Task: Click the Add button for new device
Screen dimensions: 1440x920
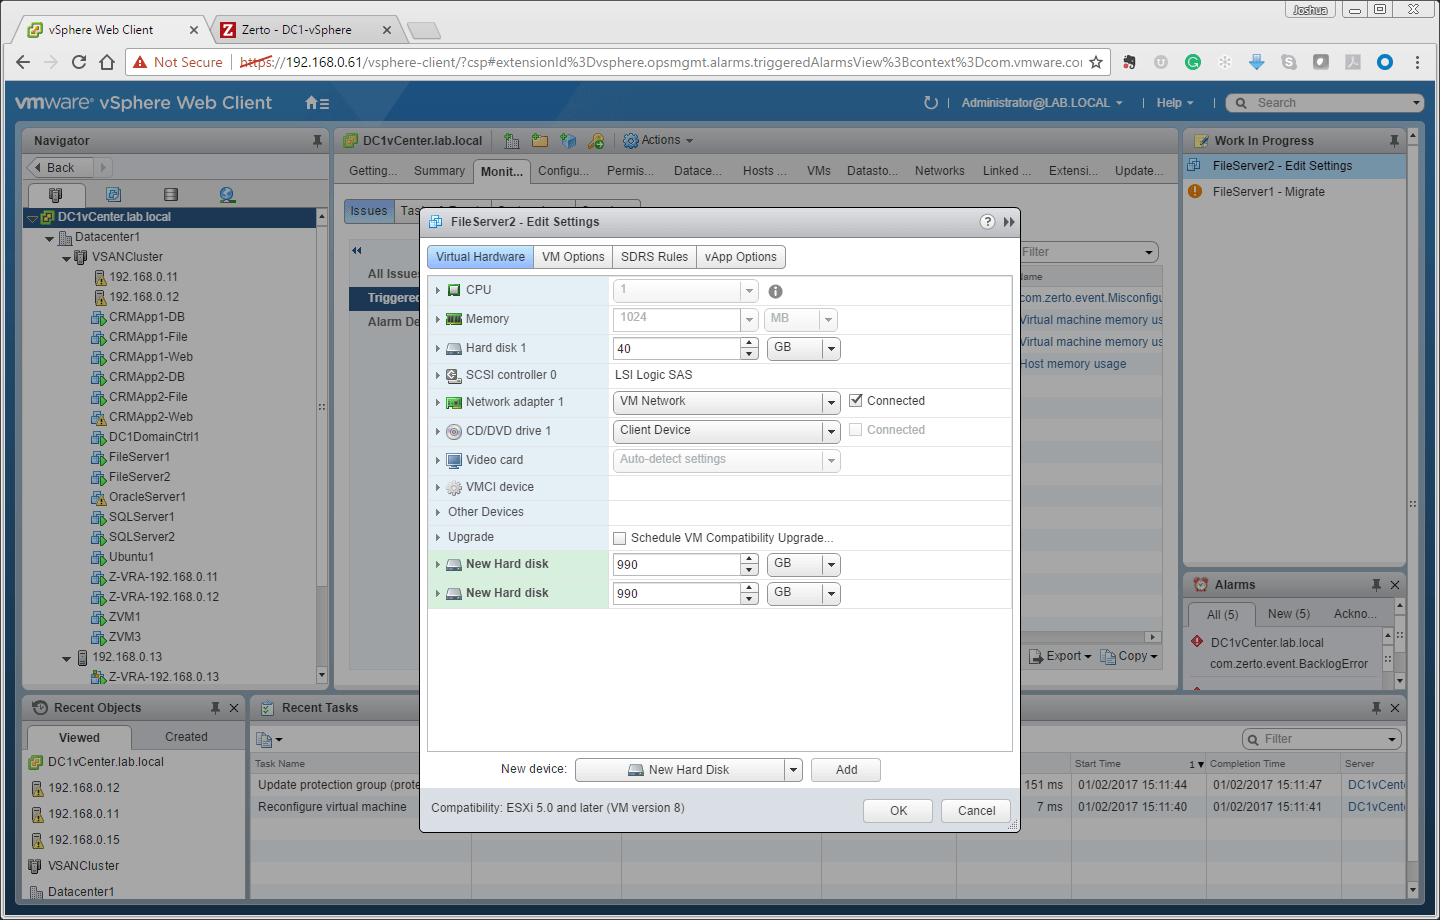Action: click(x=845, y=769)
